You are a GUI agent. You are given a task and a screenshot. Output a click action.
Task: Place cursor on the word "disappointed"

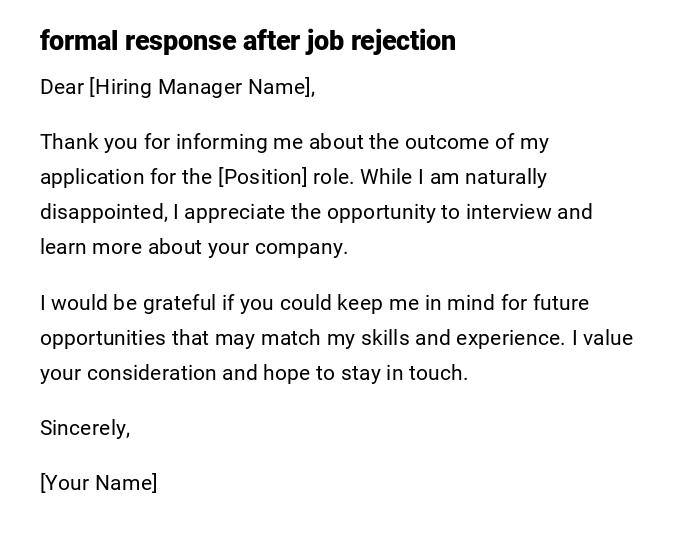tap(102, 212)
